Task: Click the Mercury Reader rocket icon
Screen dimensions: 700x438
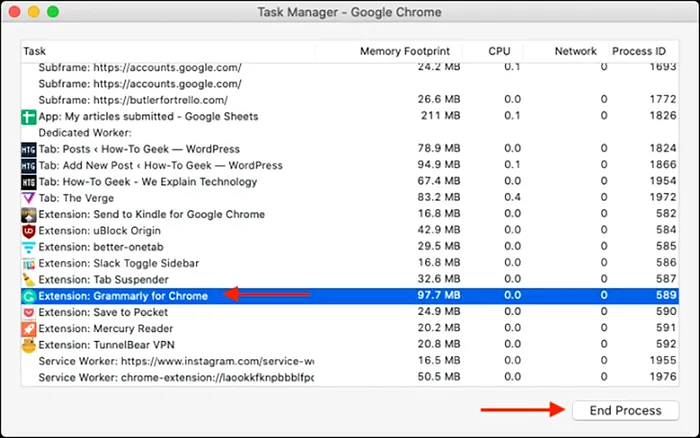Action: click(x=29, y=329)
